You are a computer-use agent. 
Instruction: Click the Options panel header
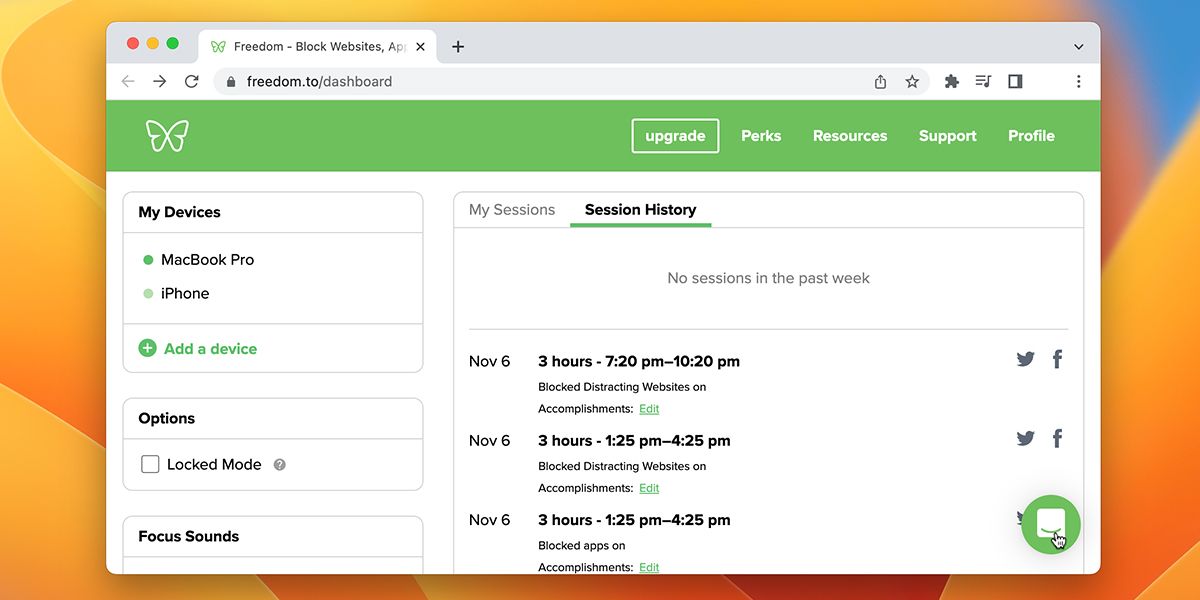[272, 419]
